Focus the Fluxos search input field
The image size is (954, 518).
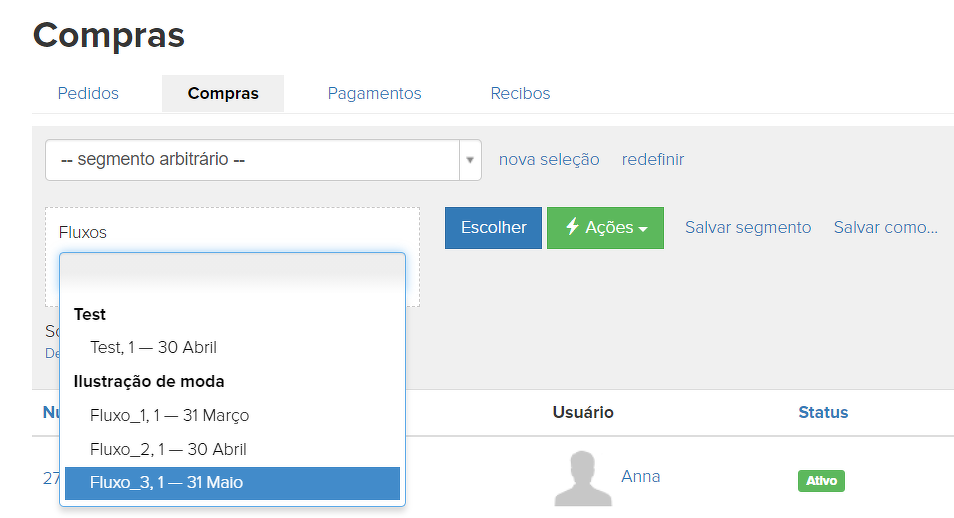click(232, 271)
